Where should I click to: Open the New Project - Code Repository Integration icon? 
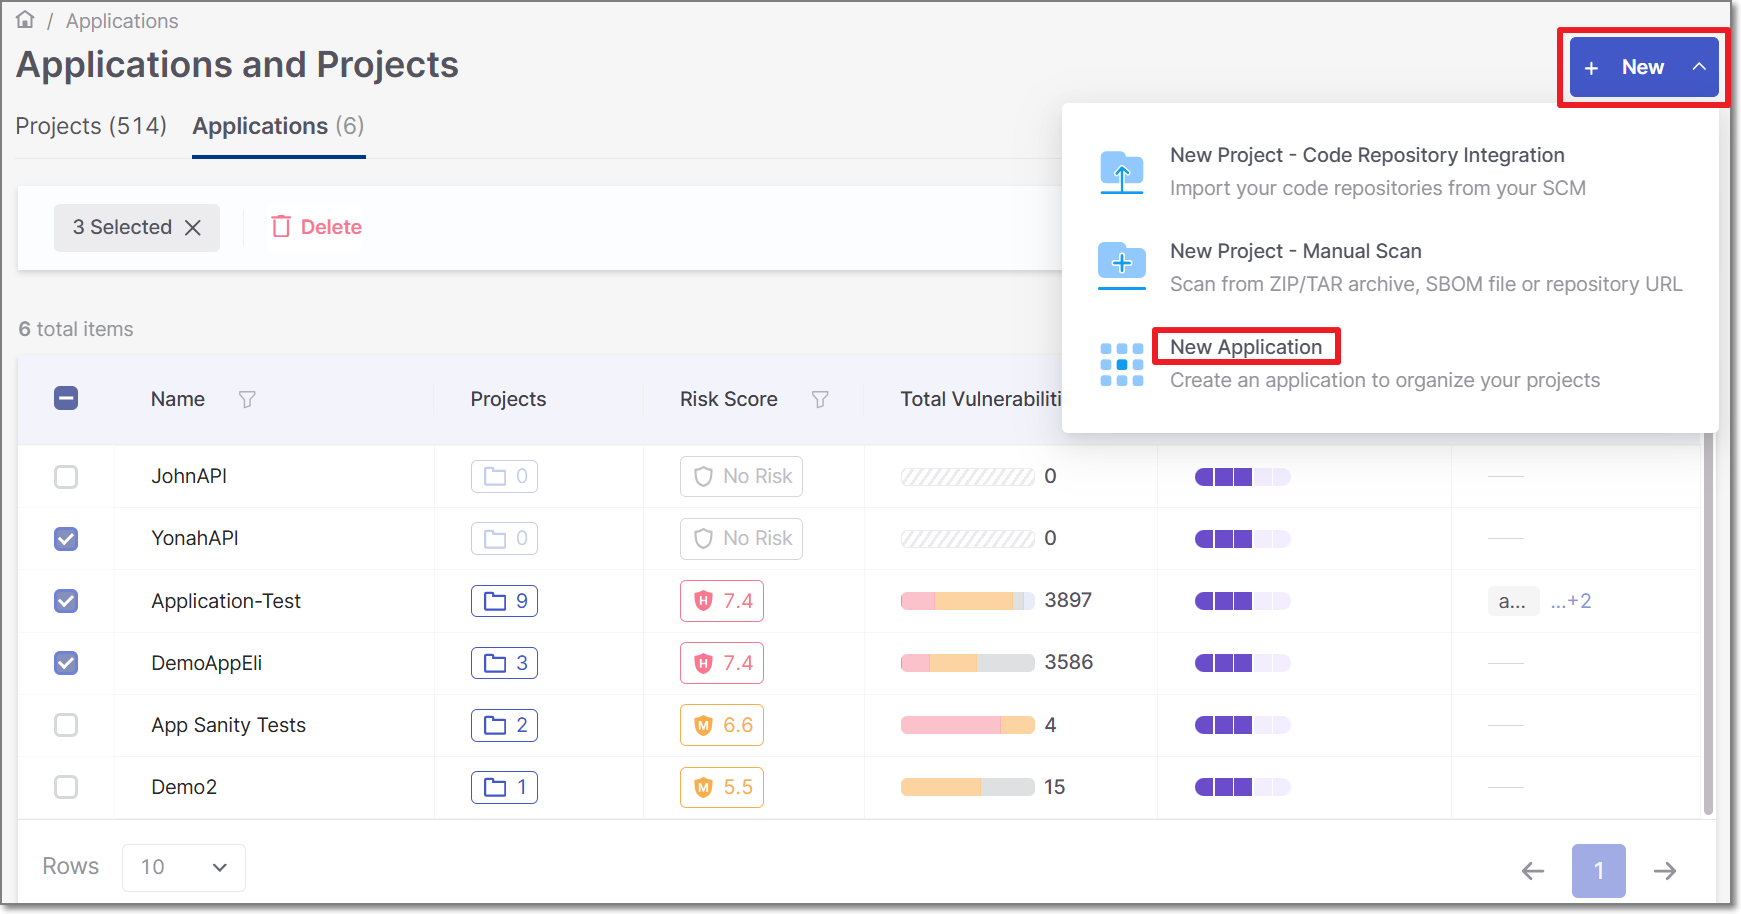1121,171
